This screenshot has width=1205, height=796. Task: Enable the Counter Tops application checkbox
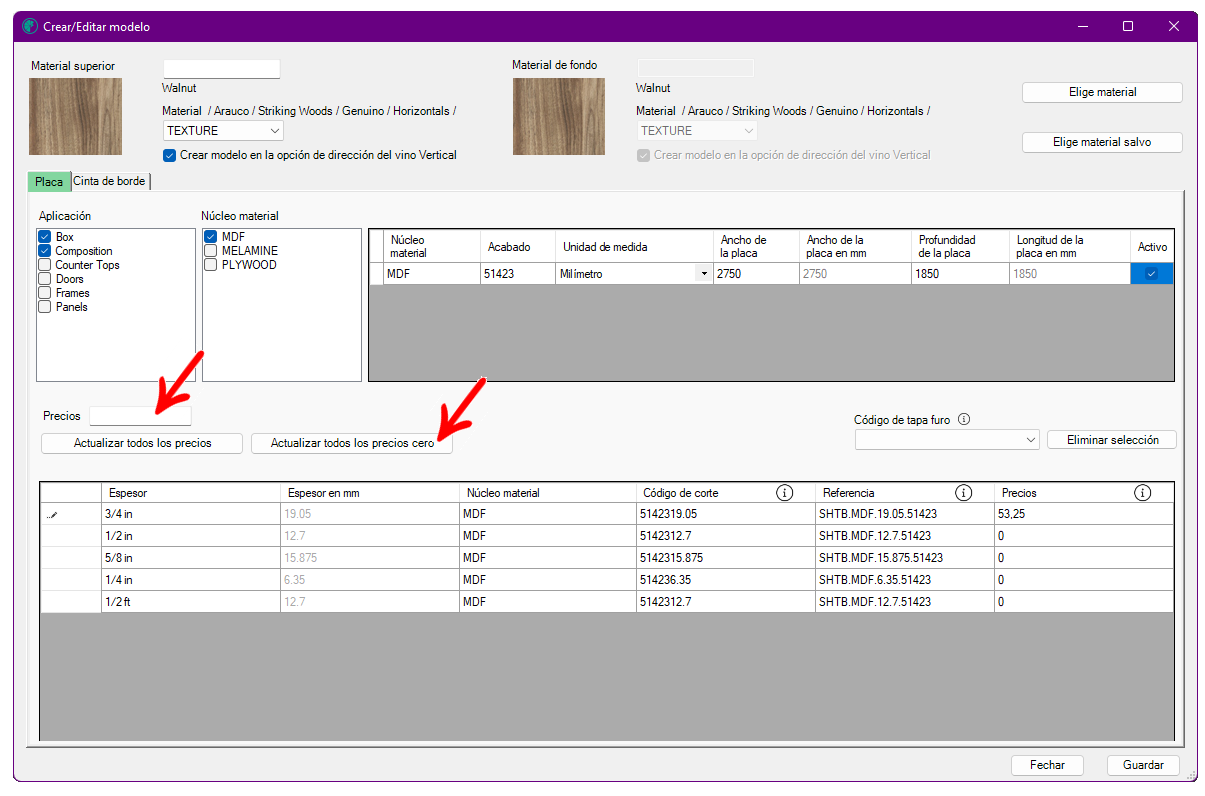coord(45,265)
